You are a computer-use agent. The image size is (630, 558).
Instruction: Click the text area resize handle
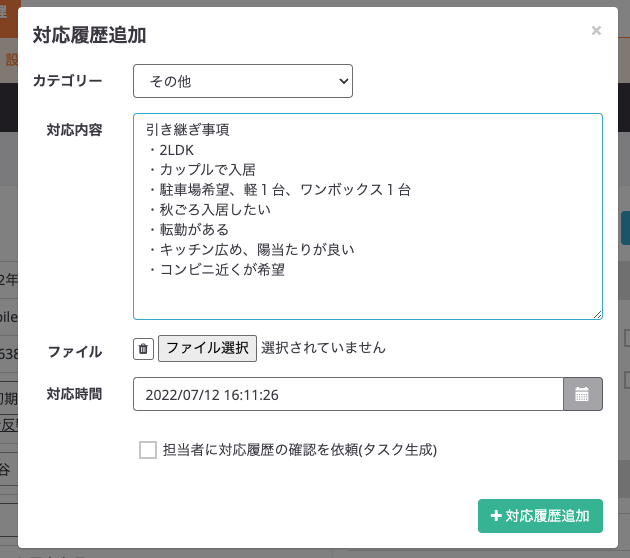click(597, 315)
